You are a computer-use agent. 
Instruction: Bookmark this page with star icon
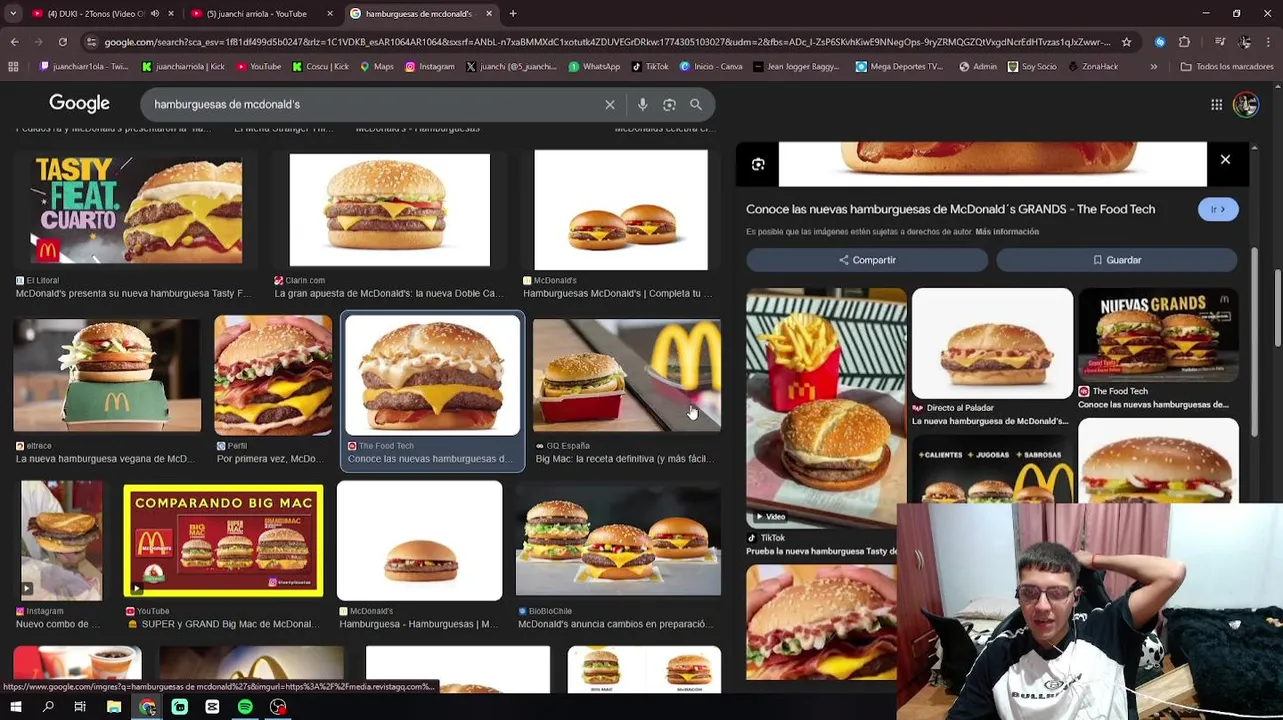[x=1126, y=42]
